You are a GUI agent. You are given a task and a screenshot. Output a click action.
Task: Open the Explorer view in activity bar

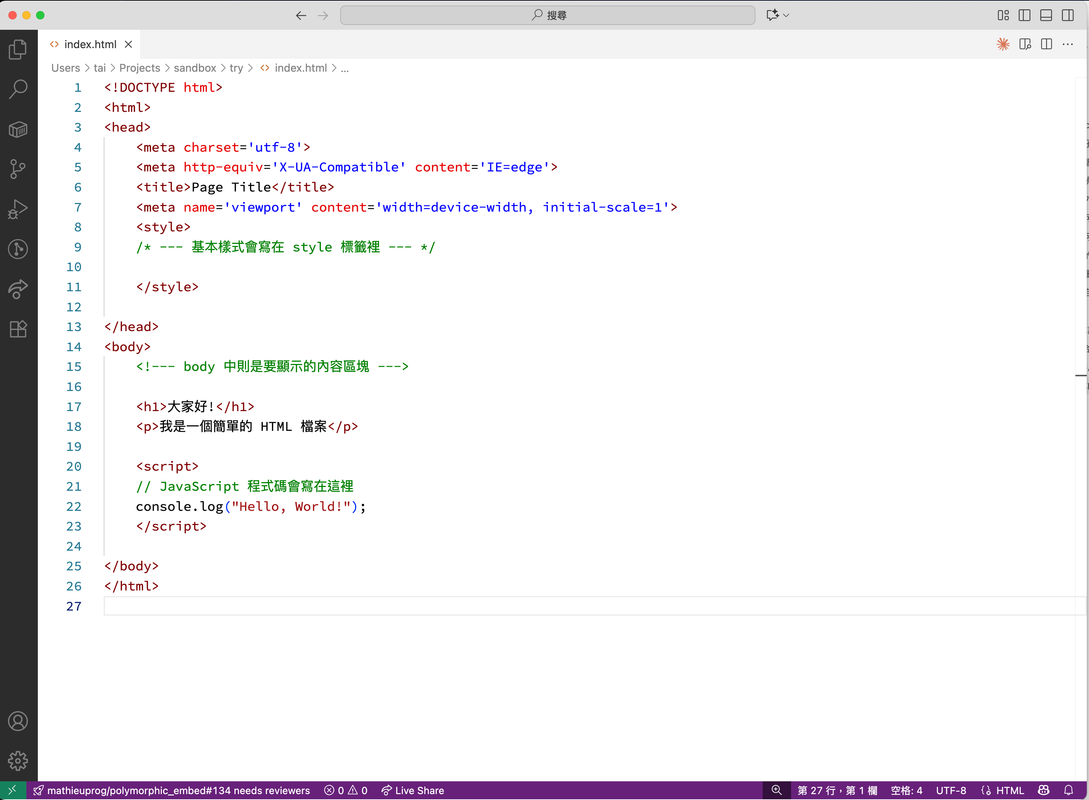(x=18, y=49)
